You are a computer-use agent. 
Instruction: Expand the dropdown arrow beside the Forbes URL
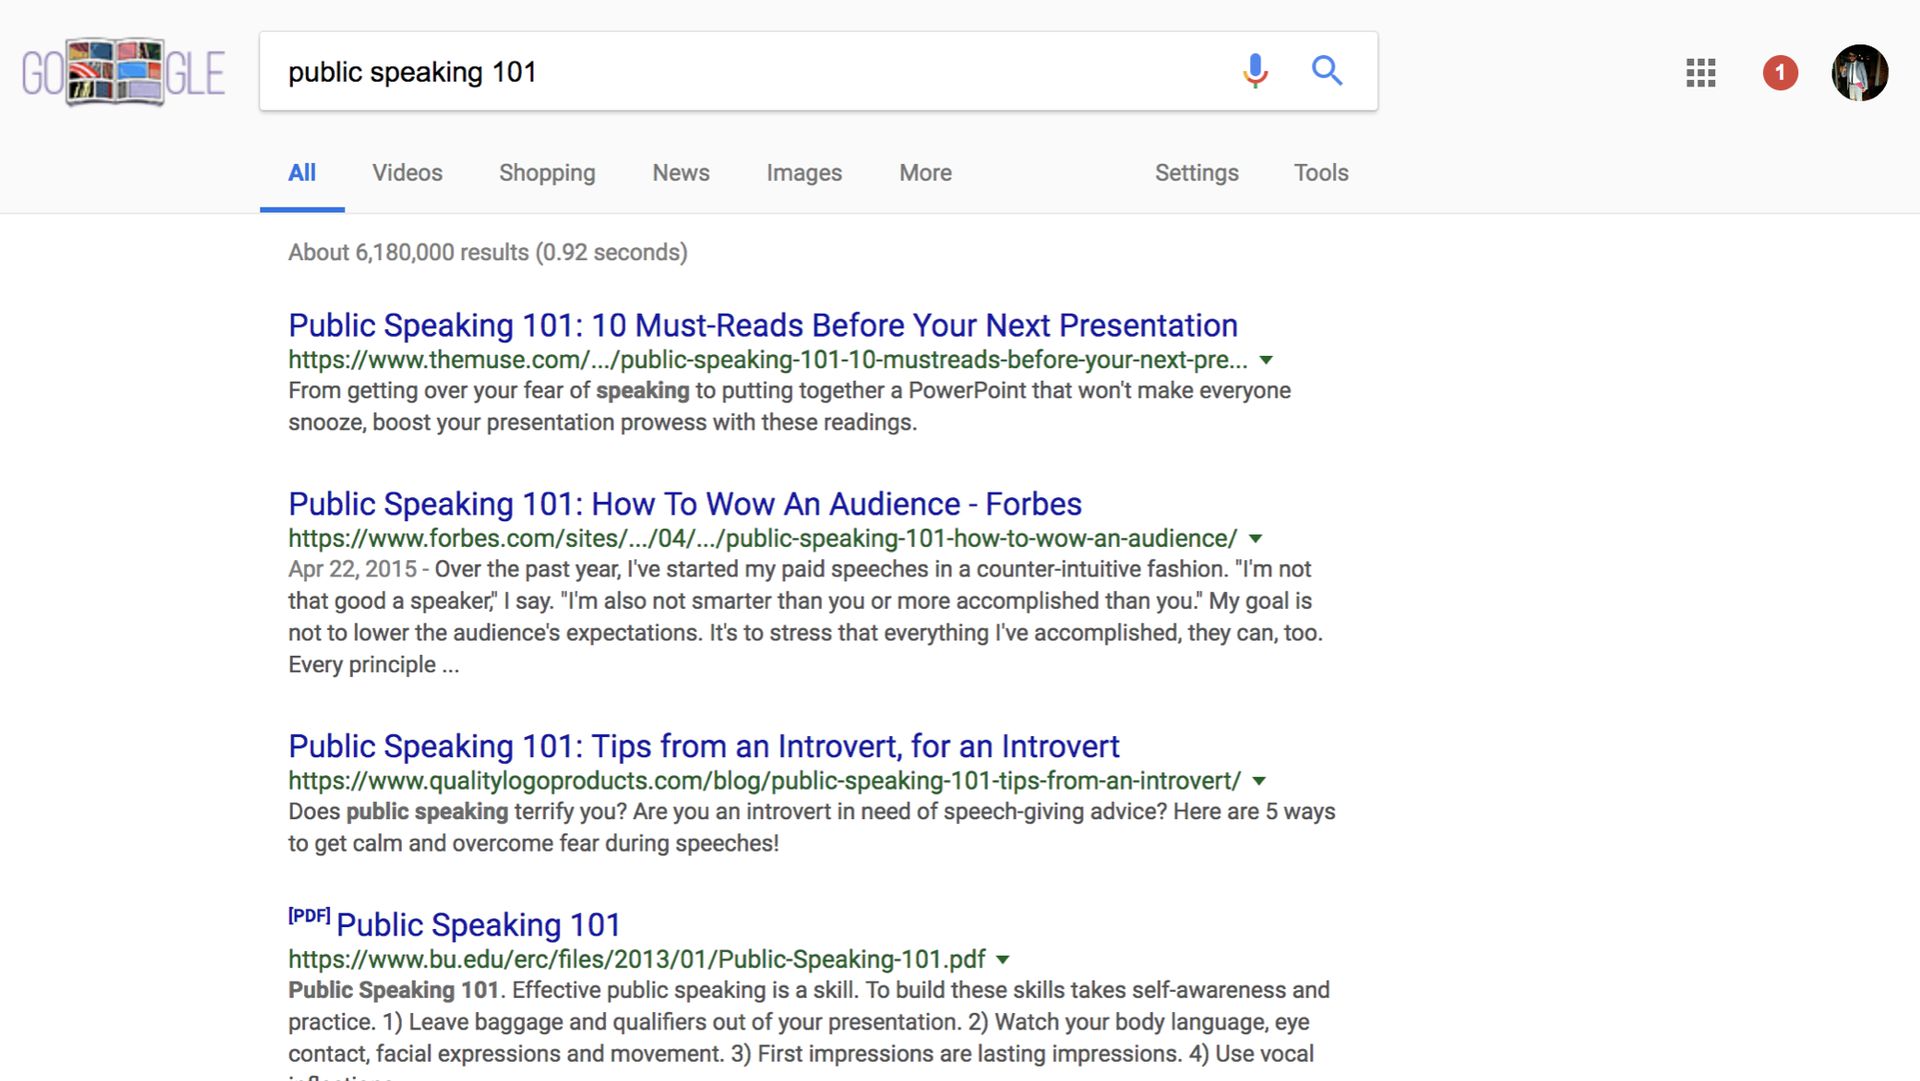pos(1255,538)
